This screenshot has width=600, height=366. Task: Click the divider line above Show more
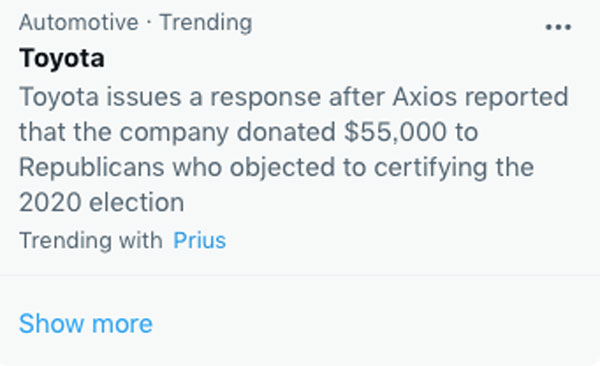tap(300, 275)
